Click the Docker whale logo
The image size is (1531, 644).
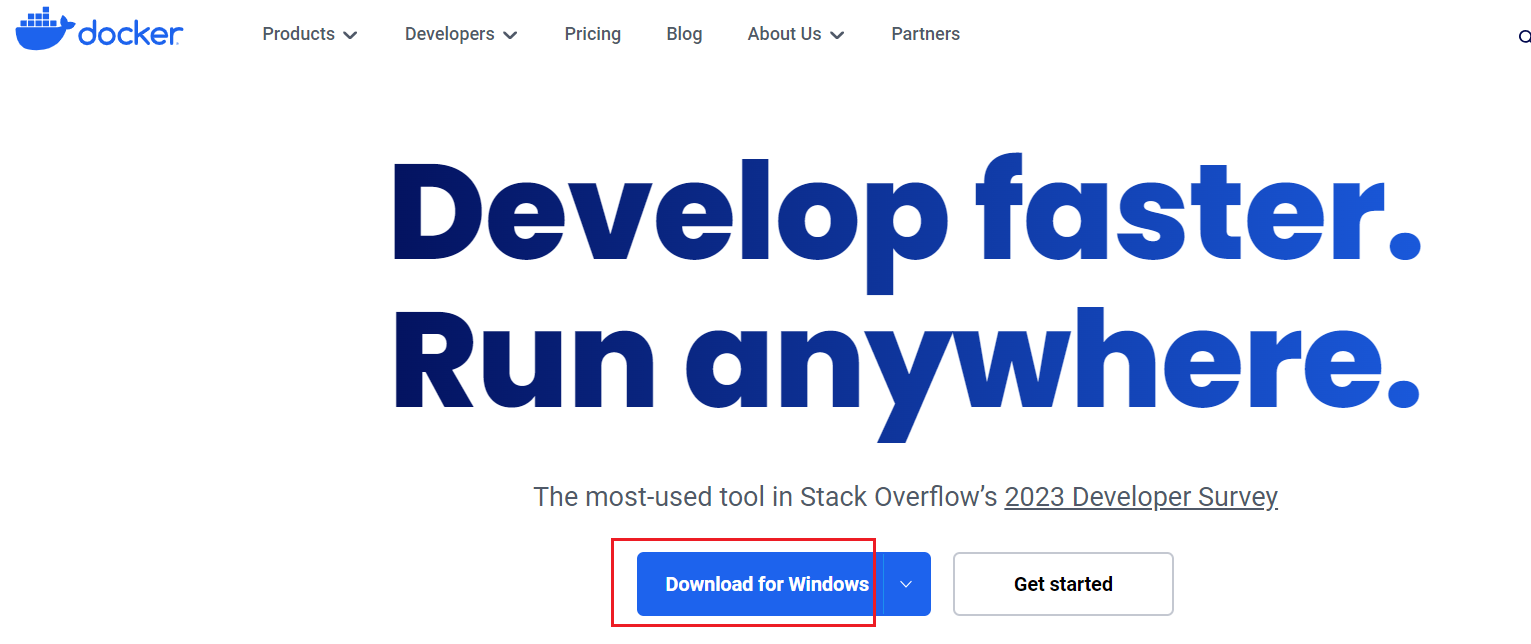pos(99,30)
